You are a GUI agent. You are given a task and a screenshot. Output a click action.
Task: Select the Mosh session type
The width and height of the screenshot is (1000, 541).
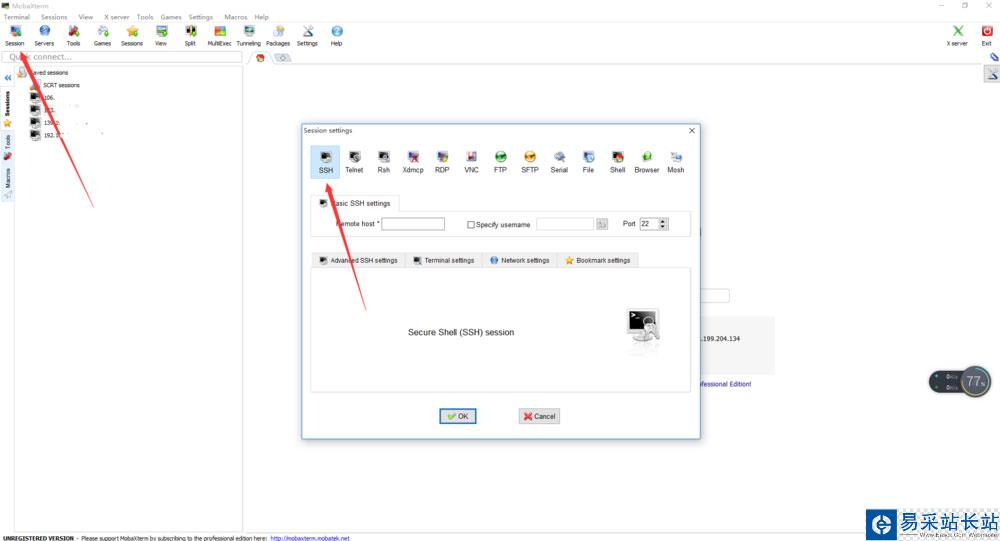point(676,162)
